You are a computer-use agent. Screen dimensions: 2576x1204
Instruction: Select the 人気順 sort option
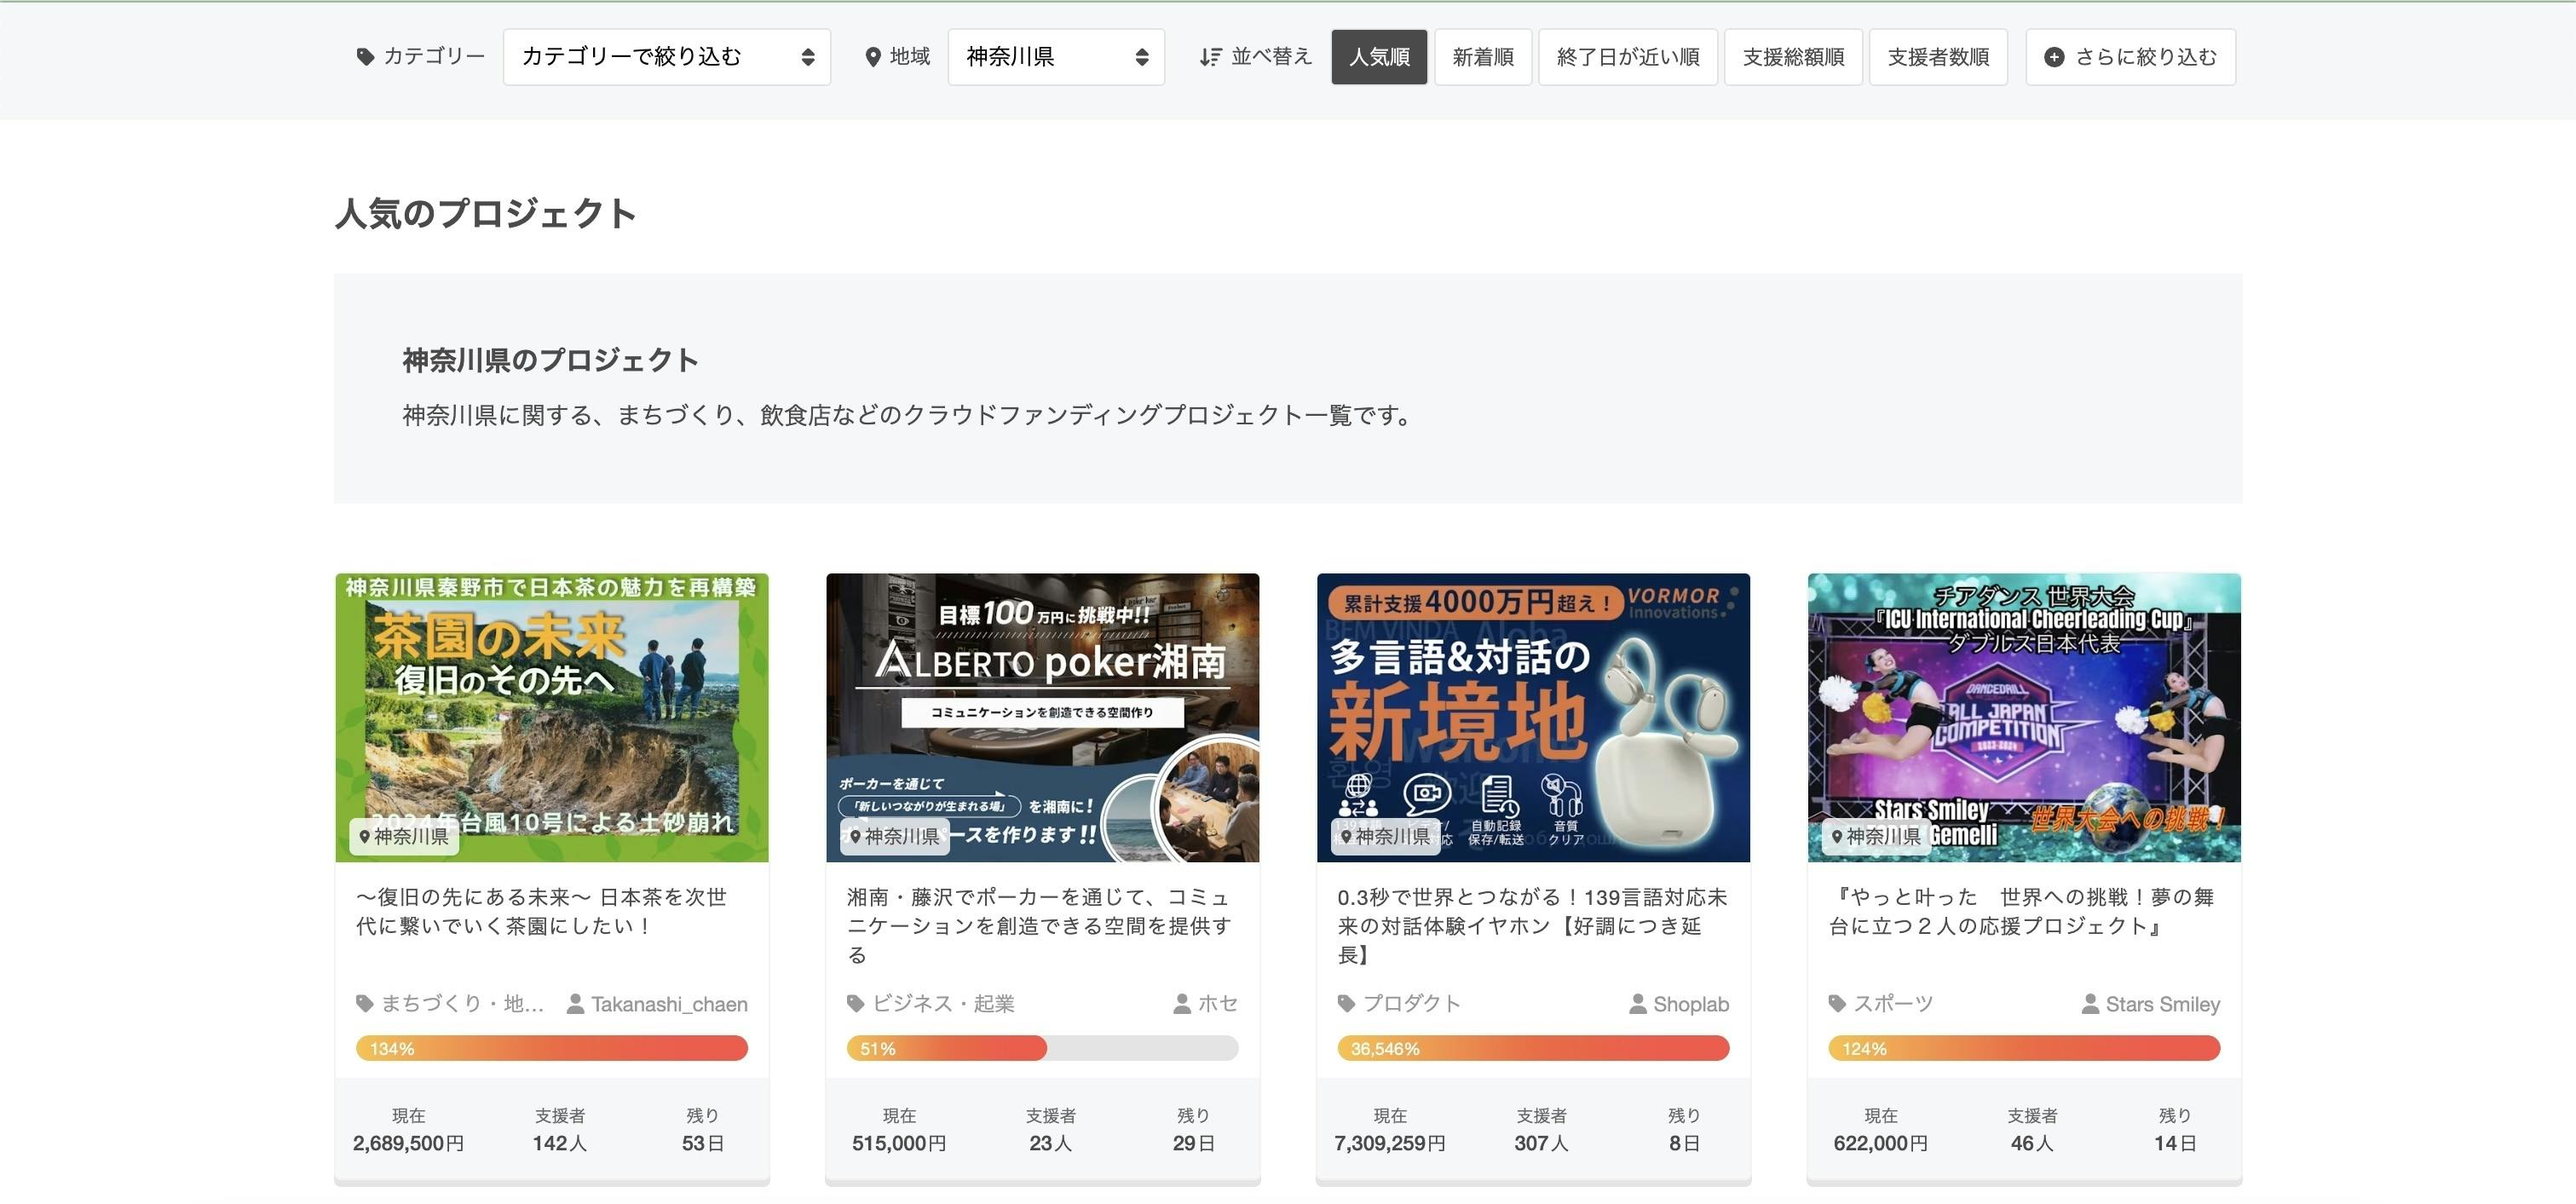point(1379,57)
